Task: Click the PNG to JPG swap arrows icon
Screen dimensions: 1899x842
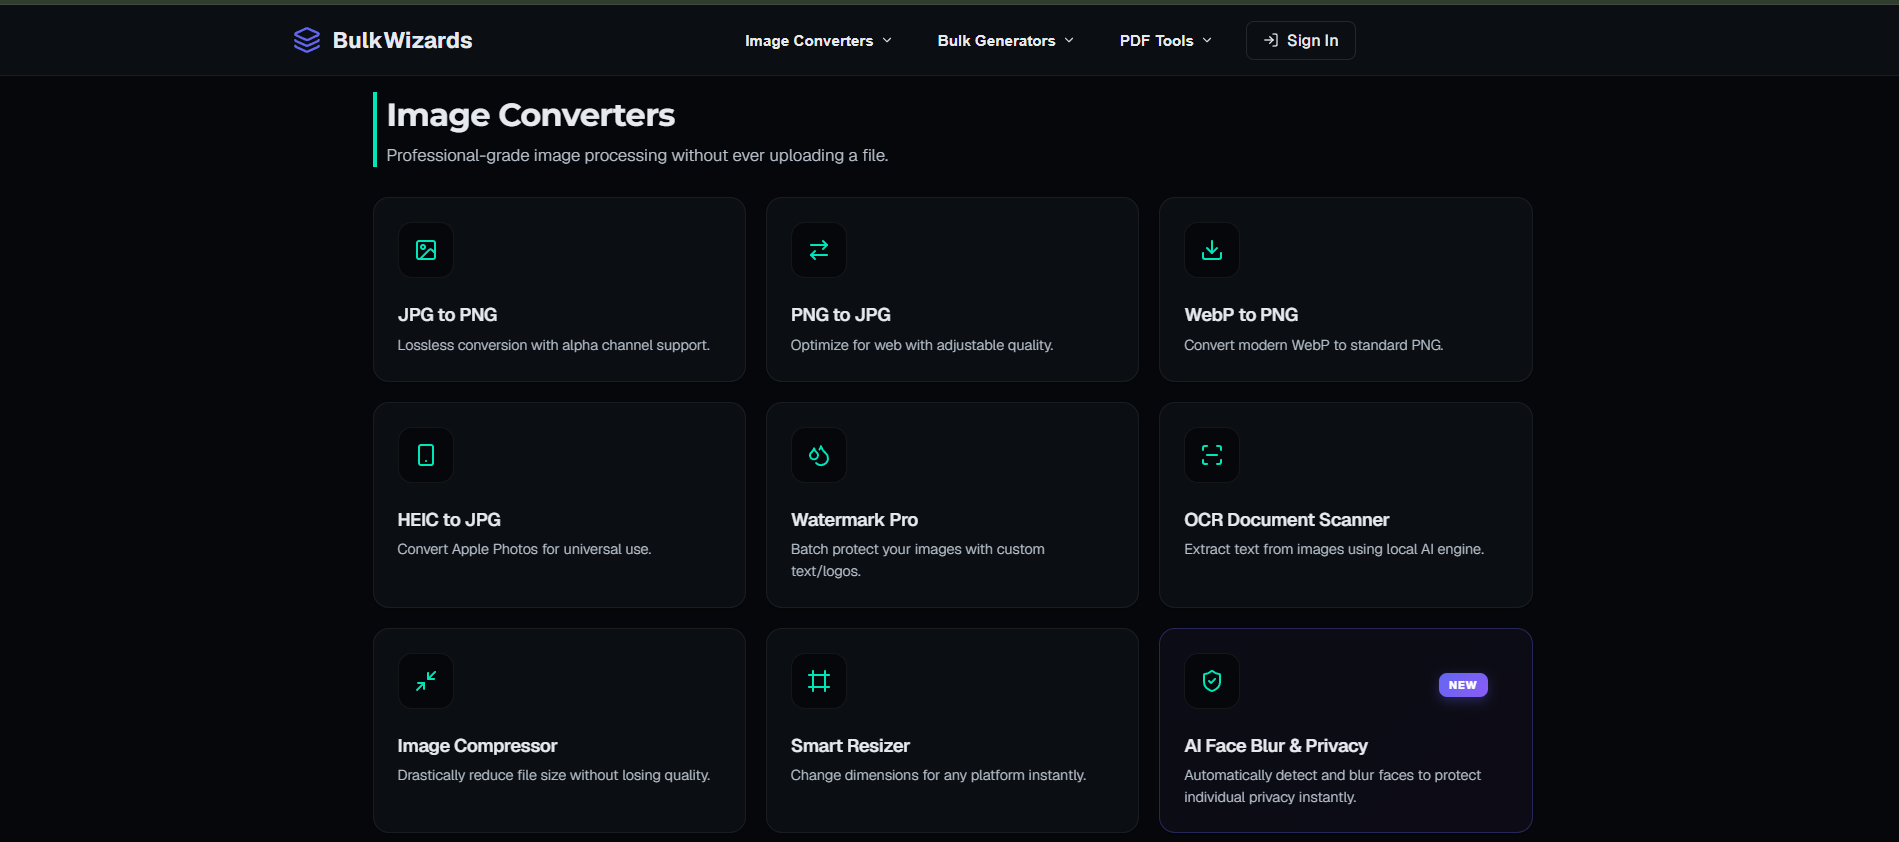Action: [819, 250]
